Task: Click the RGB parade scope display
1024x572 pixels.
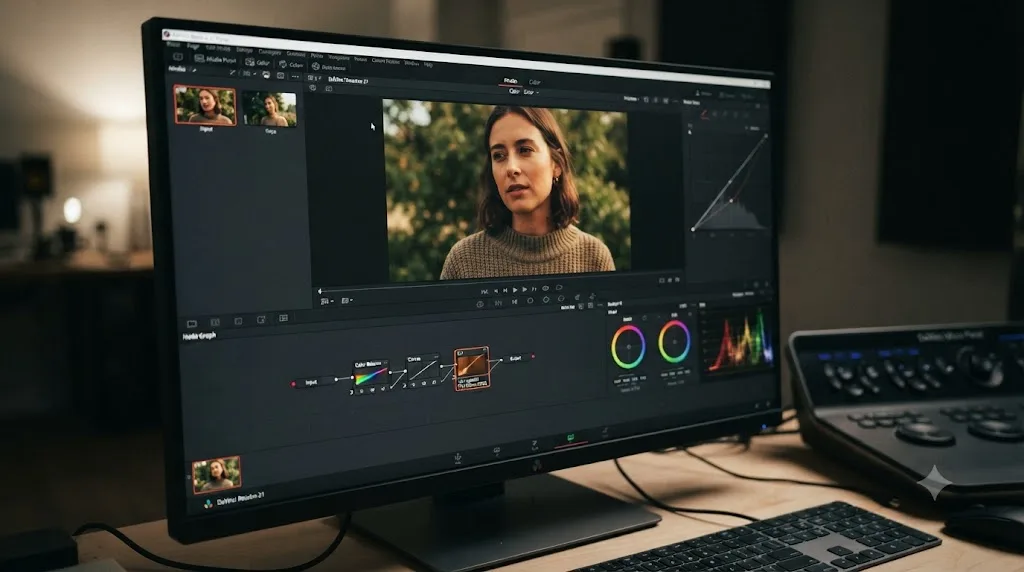Action: (739, 340)
